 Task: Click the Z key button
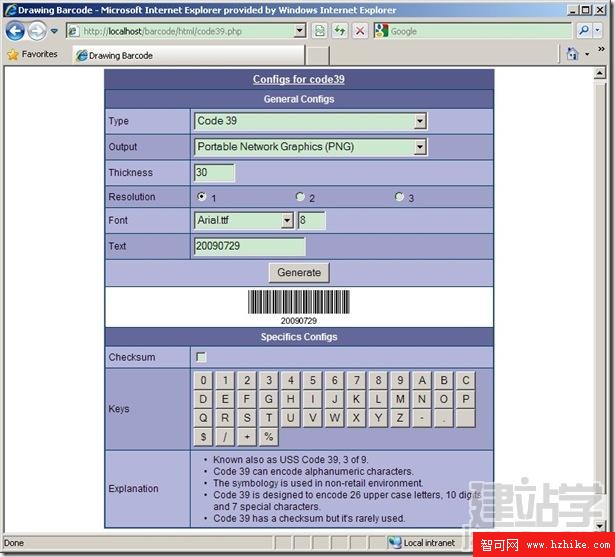tap(400, 418)
